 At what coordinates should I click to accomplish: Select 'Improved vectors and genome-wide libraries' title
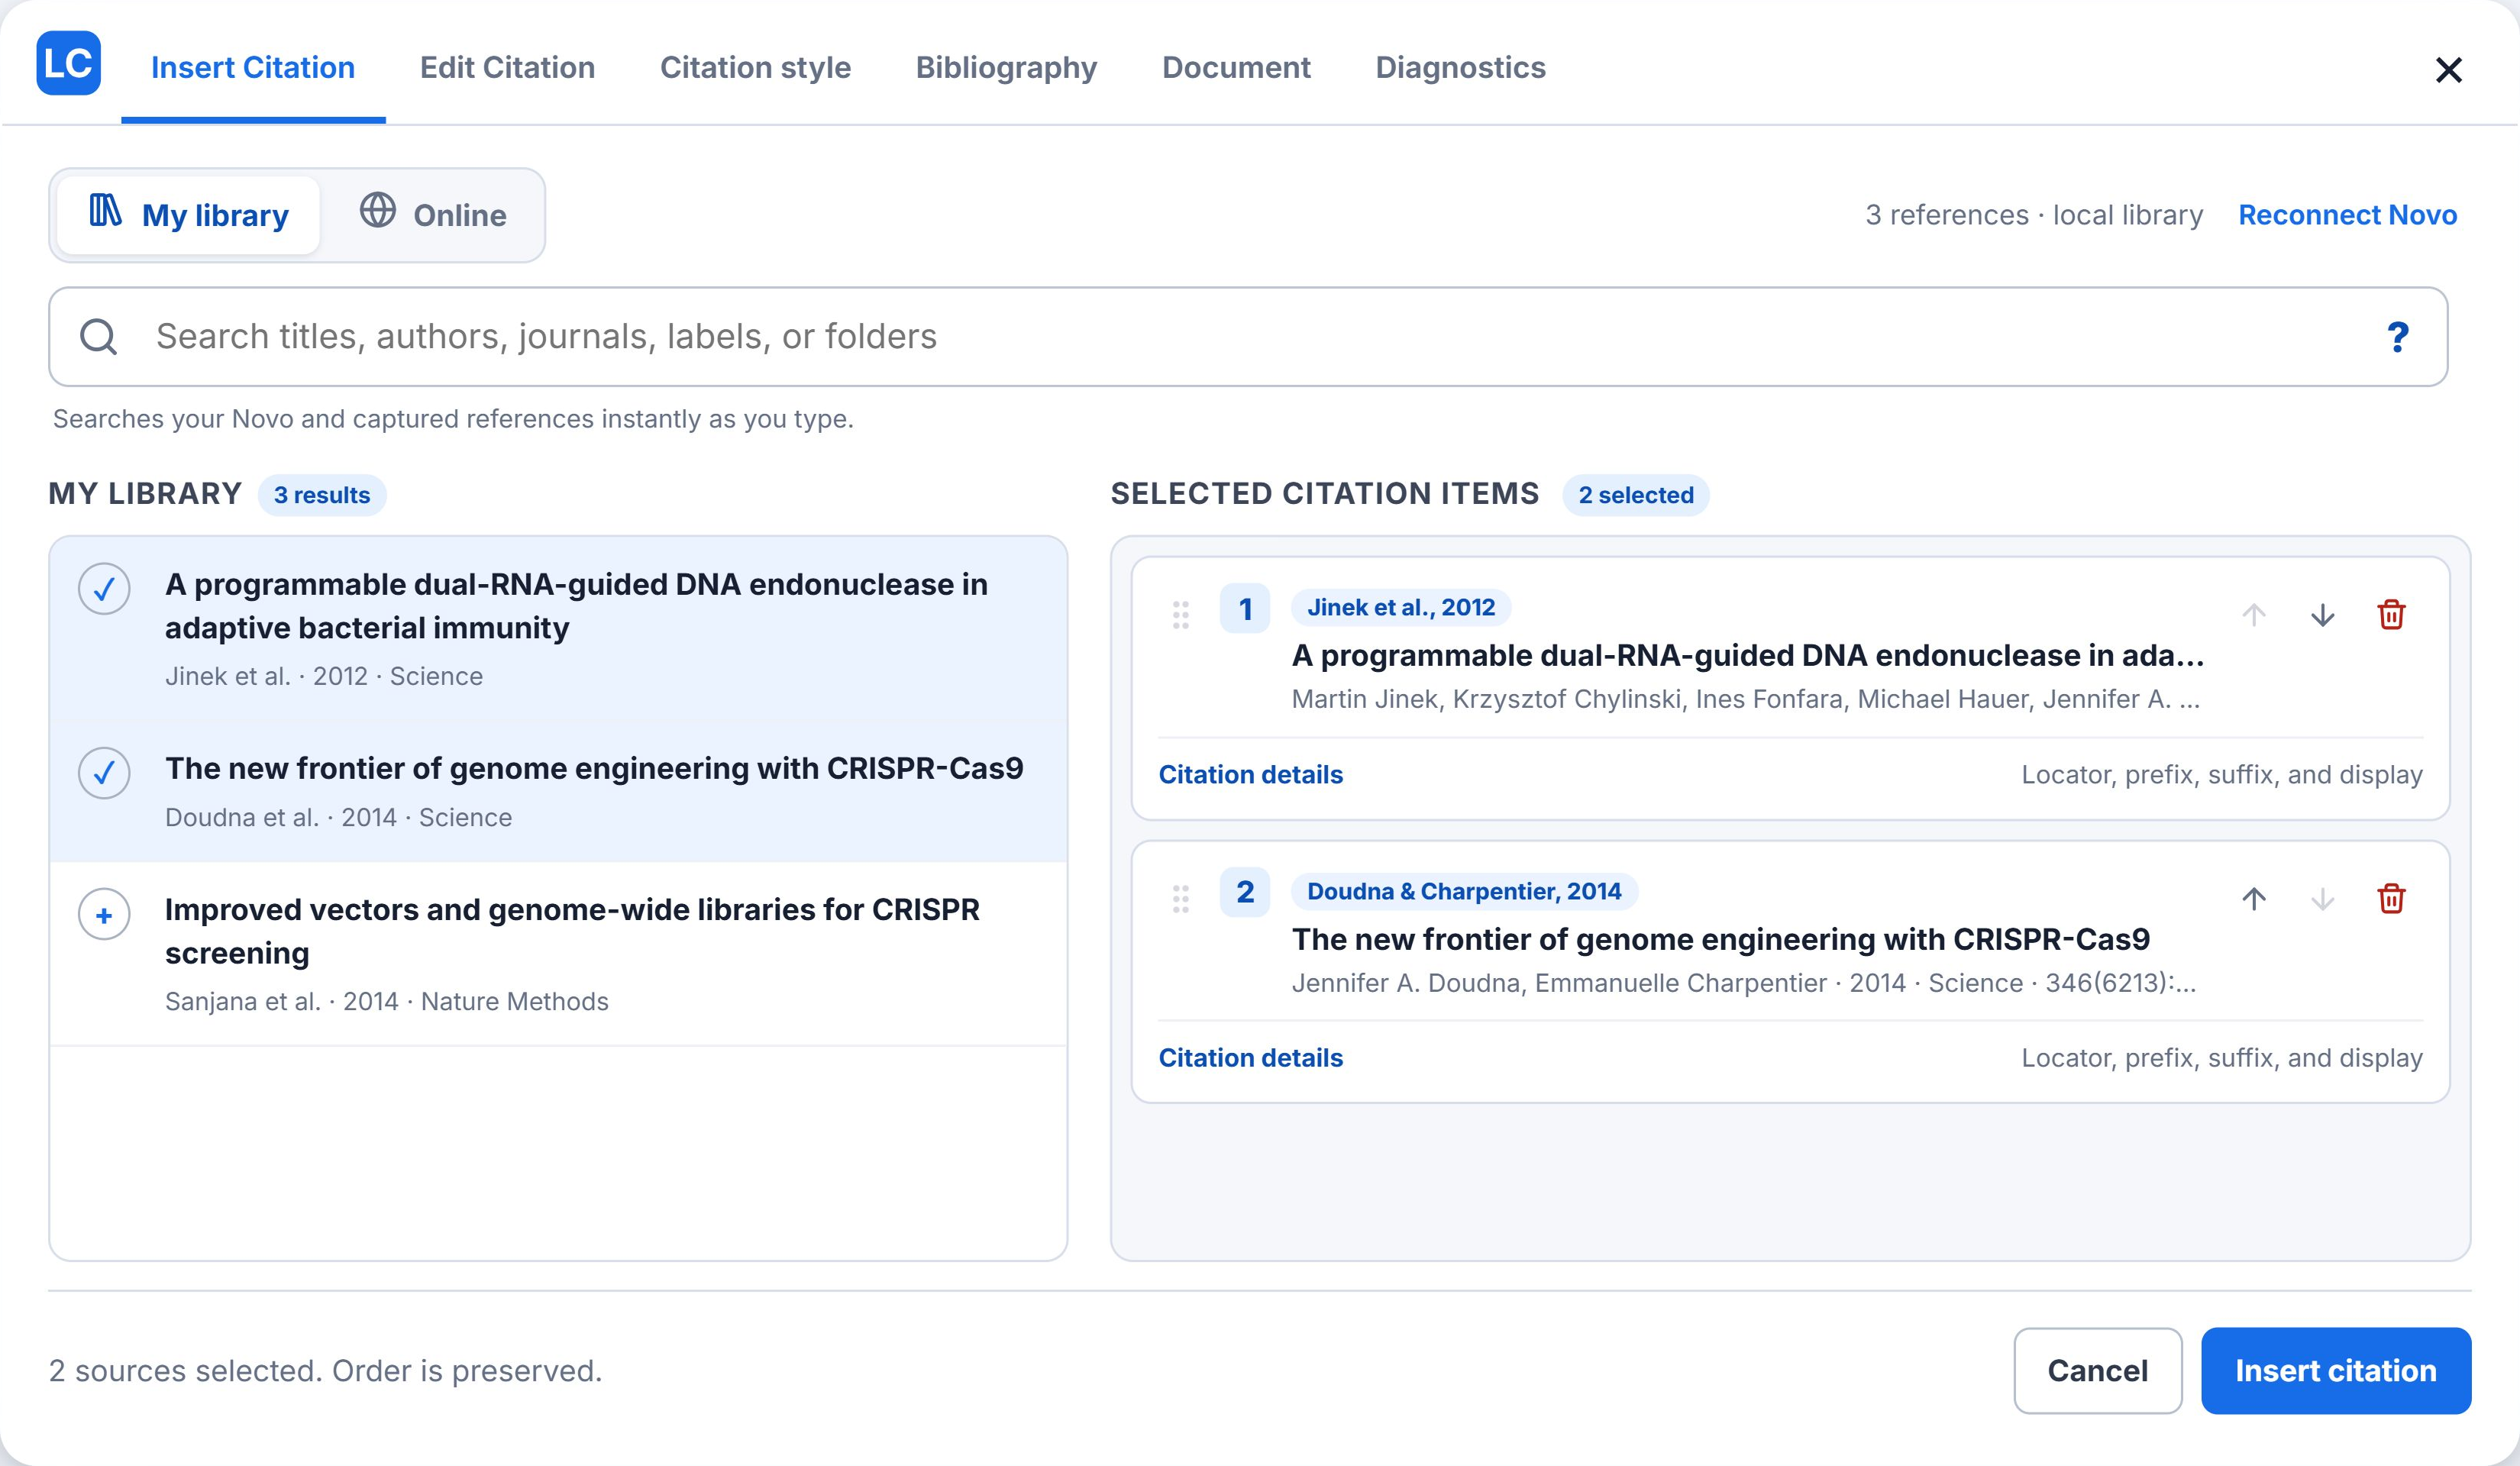pos(572,931)
